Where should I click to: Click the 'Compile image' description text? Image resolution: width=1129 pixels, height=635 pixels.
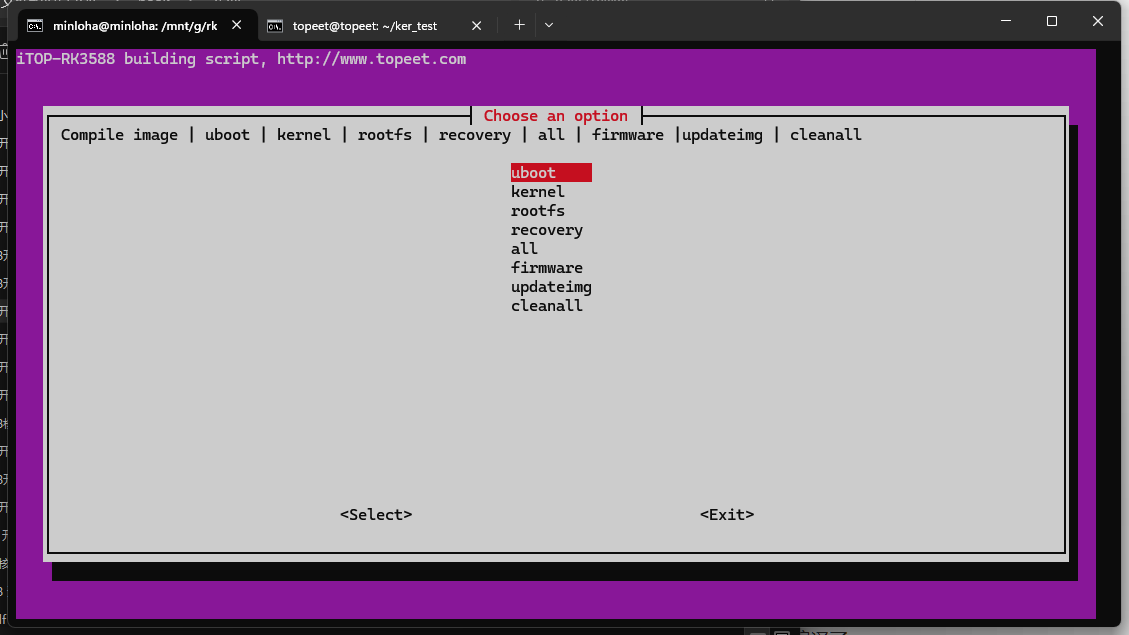coord(119,135)
